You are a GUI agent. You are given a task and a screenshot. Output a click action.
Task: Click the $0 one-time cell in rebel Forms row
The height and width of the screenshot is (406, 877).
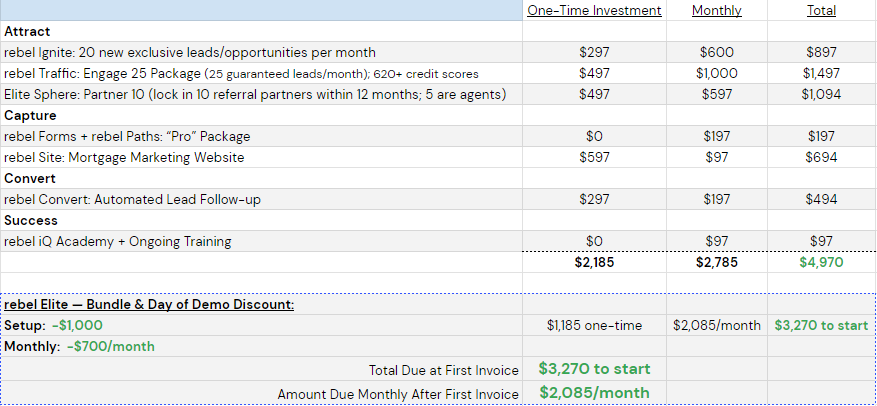pos(594,136)
